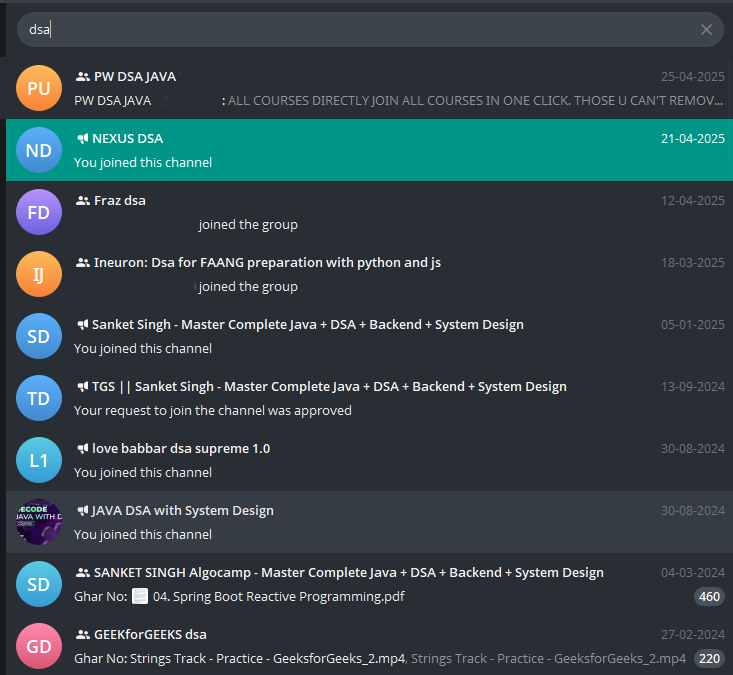Open Ineuron: Dsa for FAANG preparation chat
733x675 pixels.
click(267, 263)
